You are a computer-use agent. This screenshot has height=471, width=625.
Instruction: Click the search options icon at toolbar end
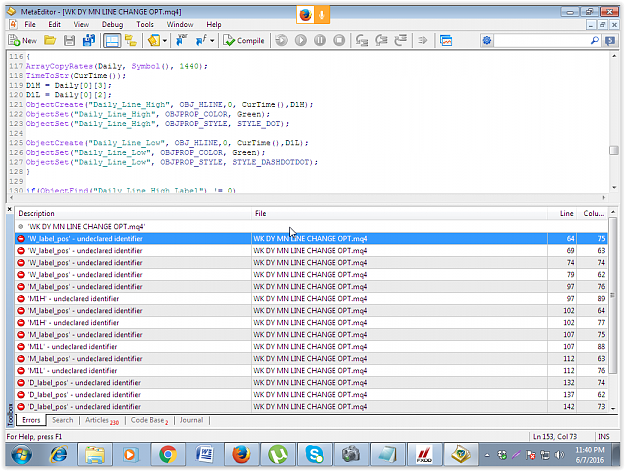coord(610,40)
